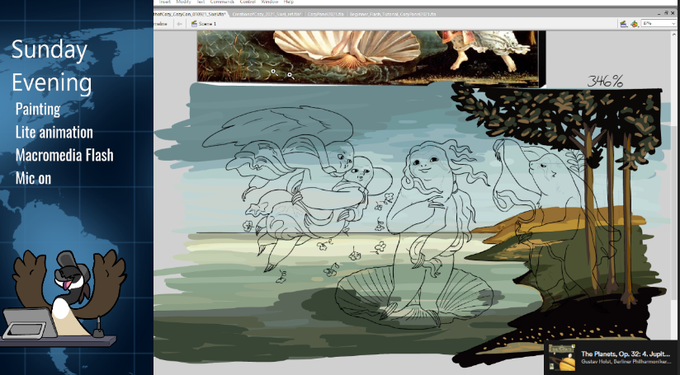Open the stage zoom percentage dropdown

[658, 23]
